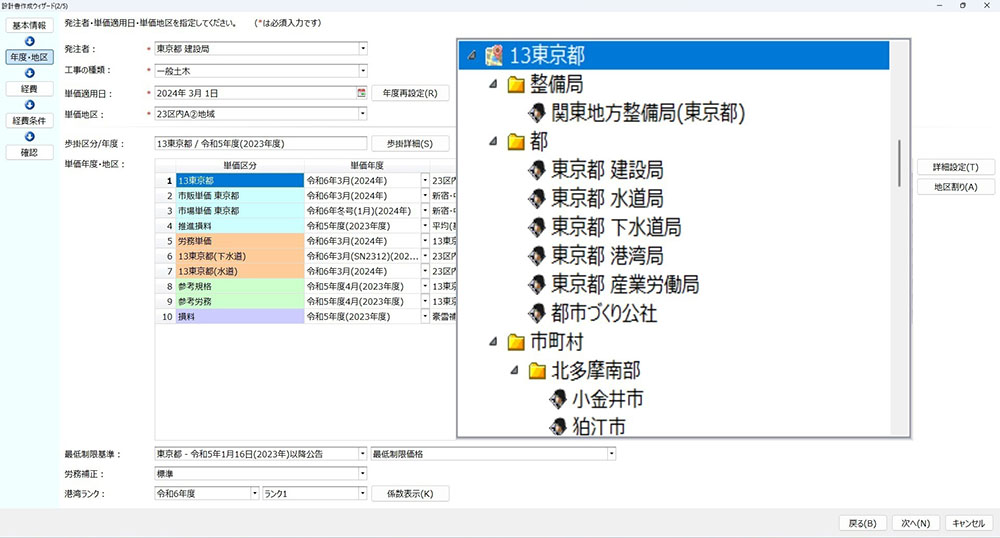Image resolution: width=1000 pixels, height=538 pixels.
Task: Switch to the 経費条件 wizard step
Action: pos(29,121)
